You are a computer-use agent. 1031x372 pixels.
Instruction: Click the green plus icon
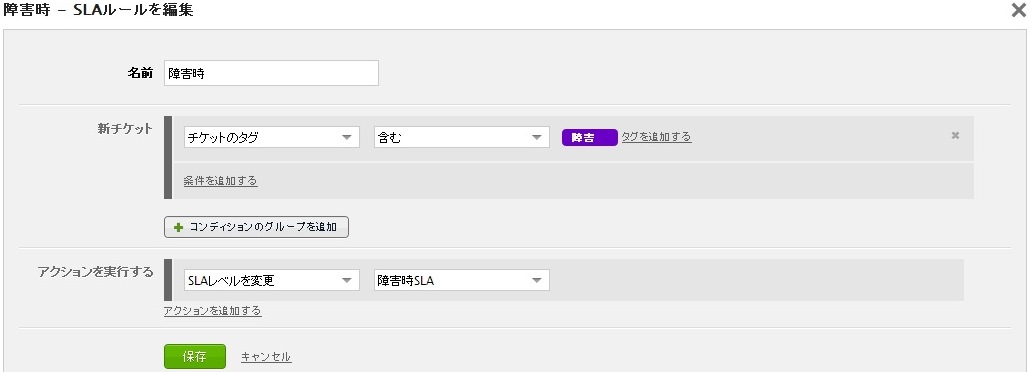178,227
